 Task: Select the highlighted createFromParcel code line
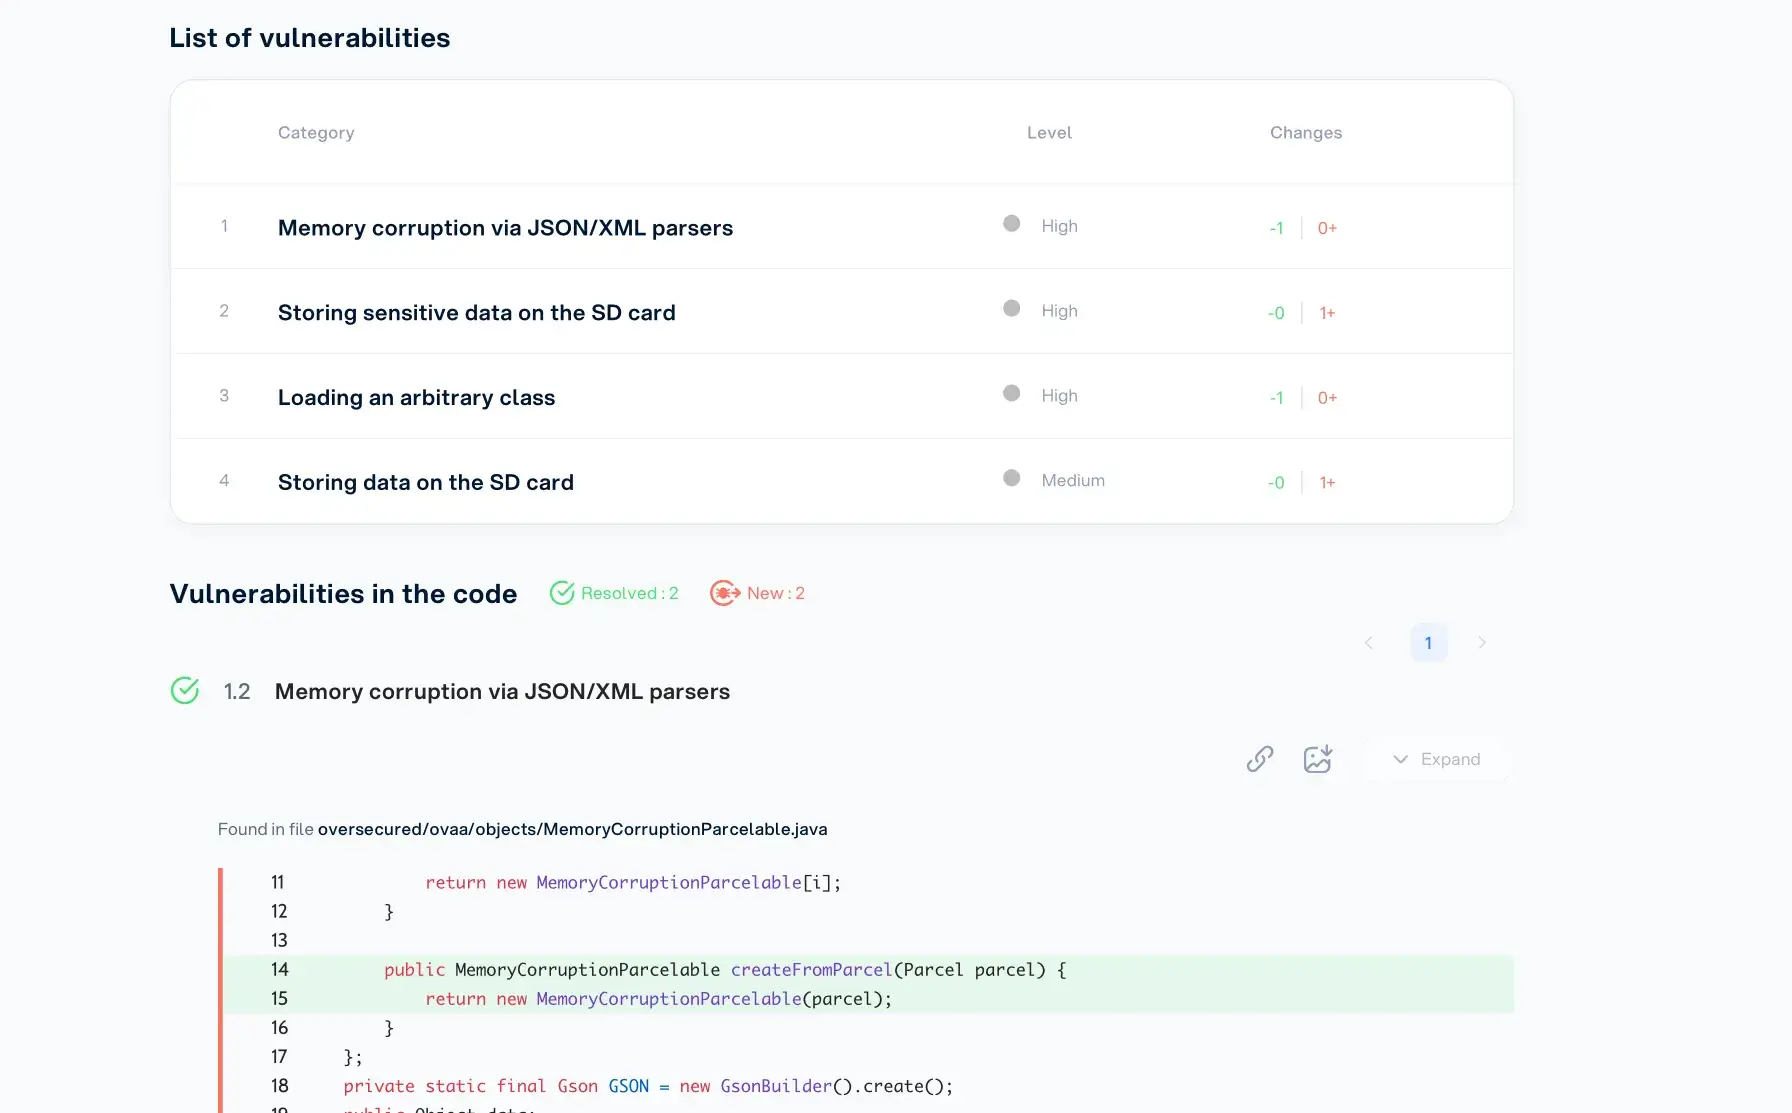(723, 970)
